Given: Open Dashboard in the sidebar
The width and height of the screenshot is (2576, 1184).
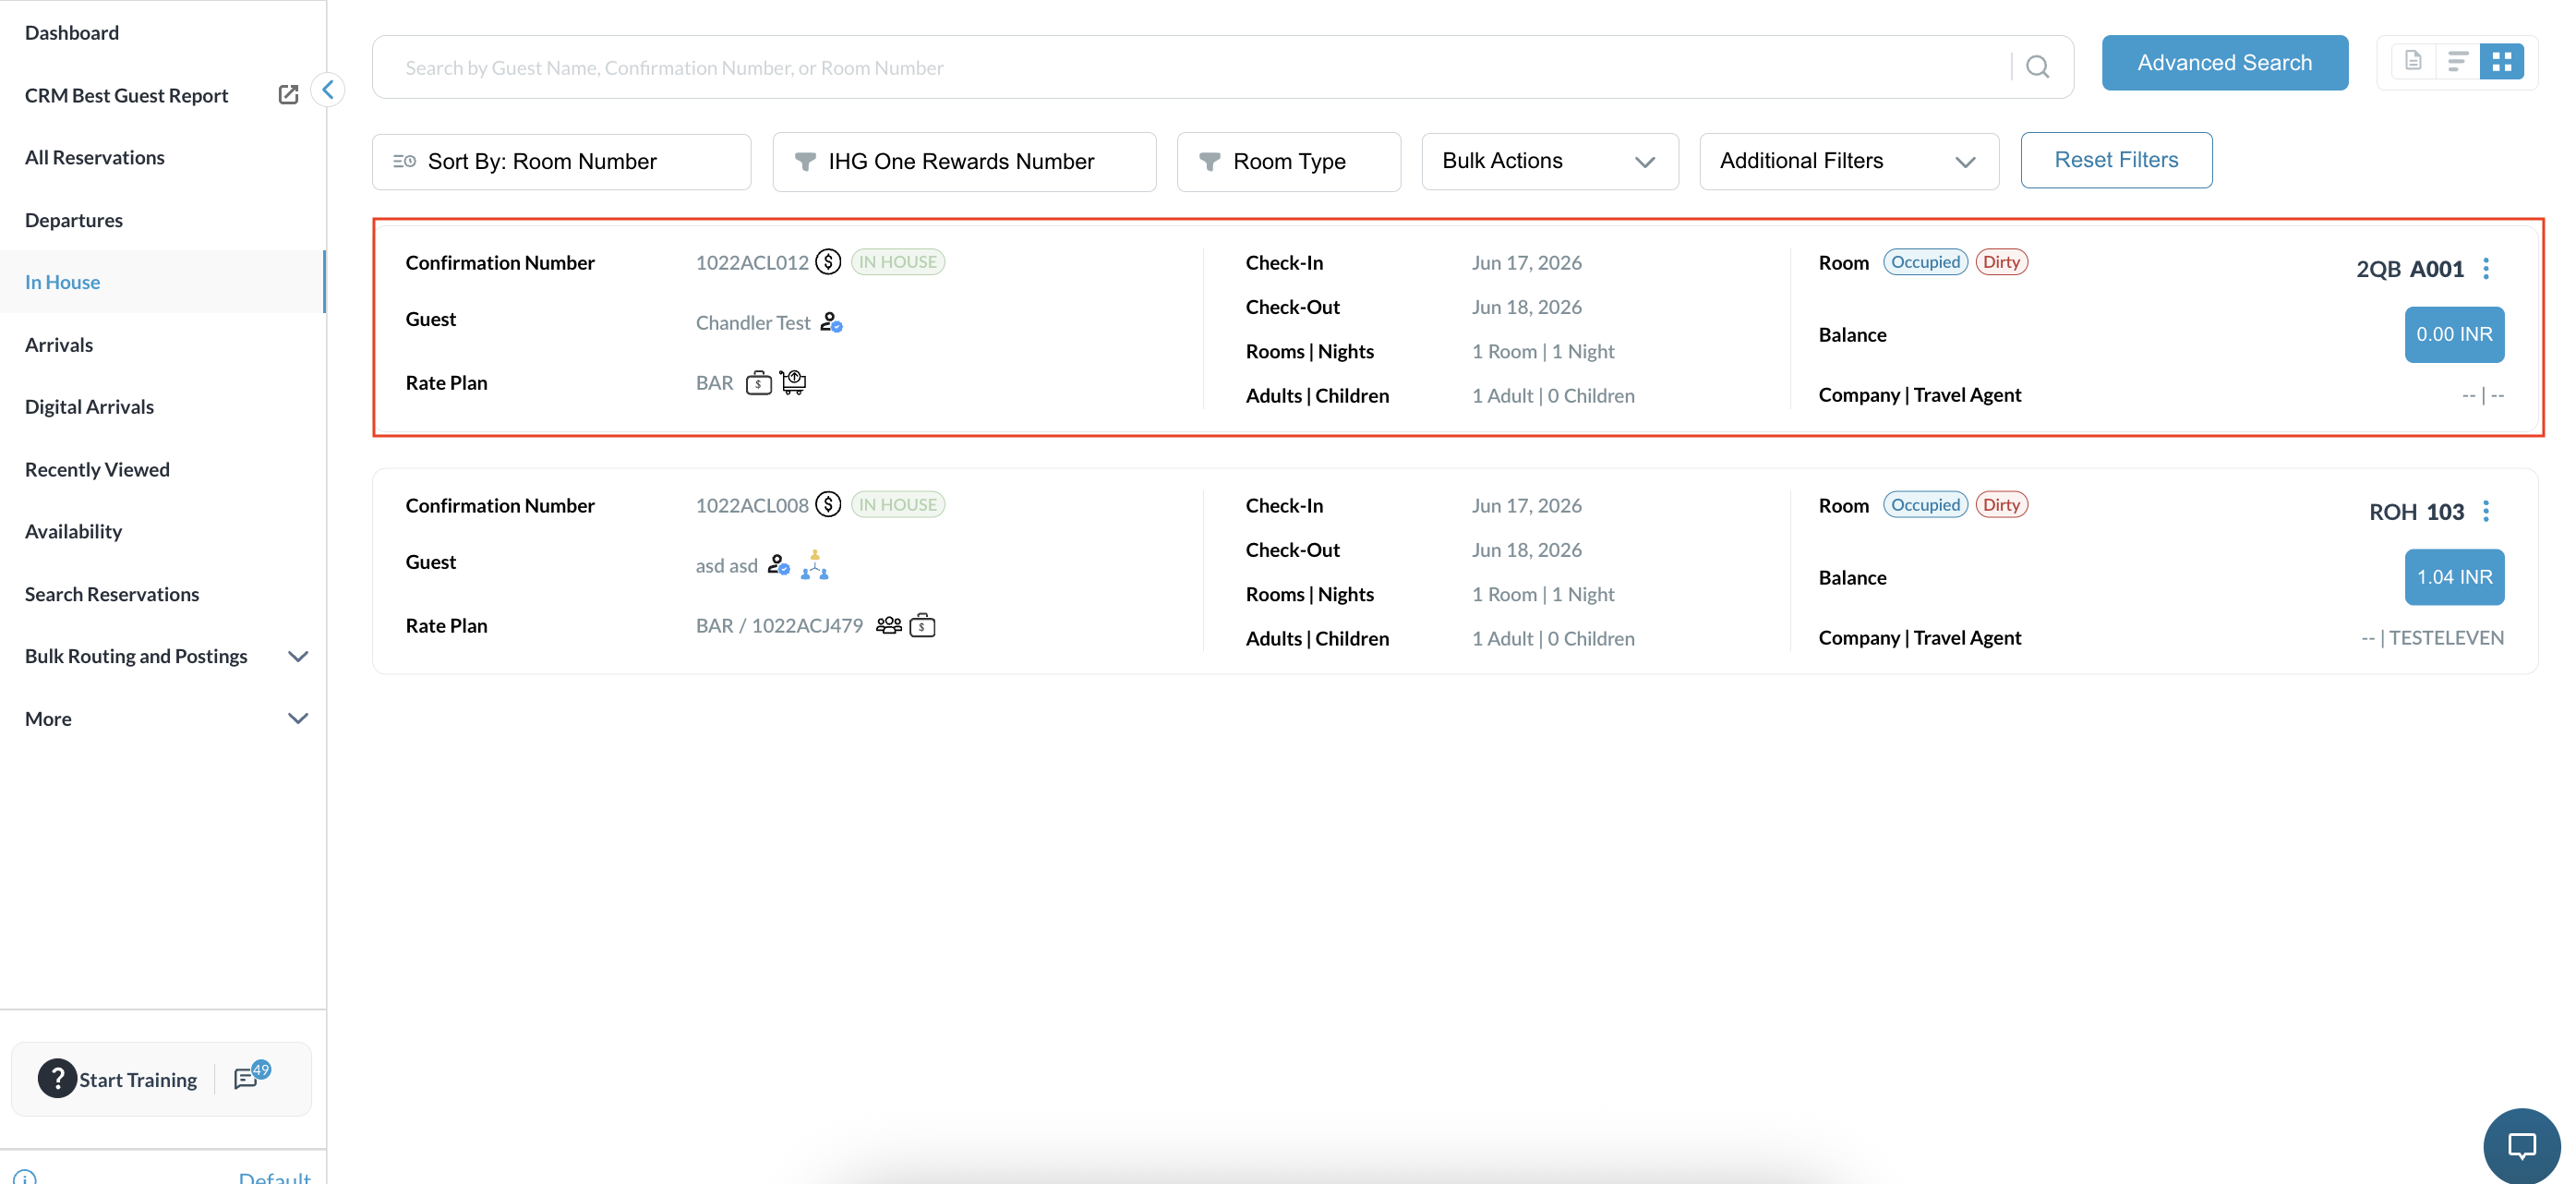Looking at the screenshot, I should pos(72,32).
